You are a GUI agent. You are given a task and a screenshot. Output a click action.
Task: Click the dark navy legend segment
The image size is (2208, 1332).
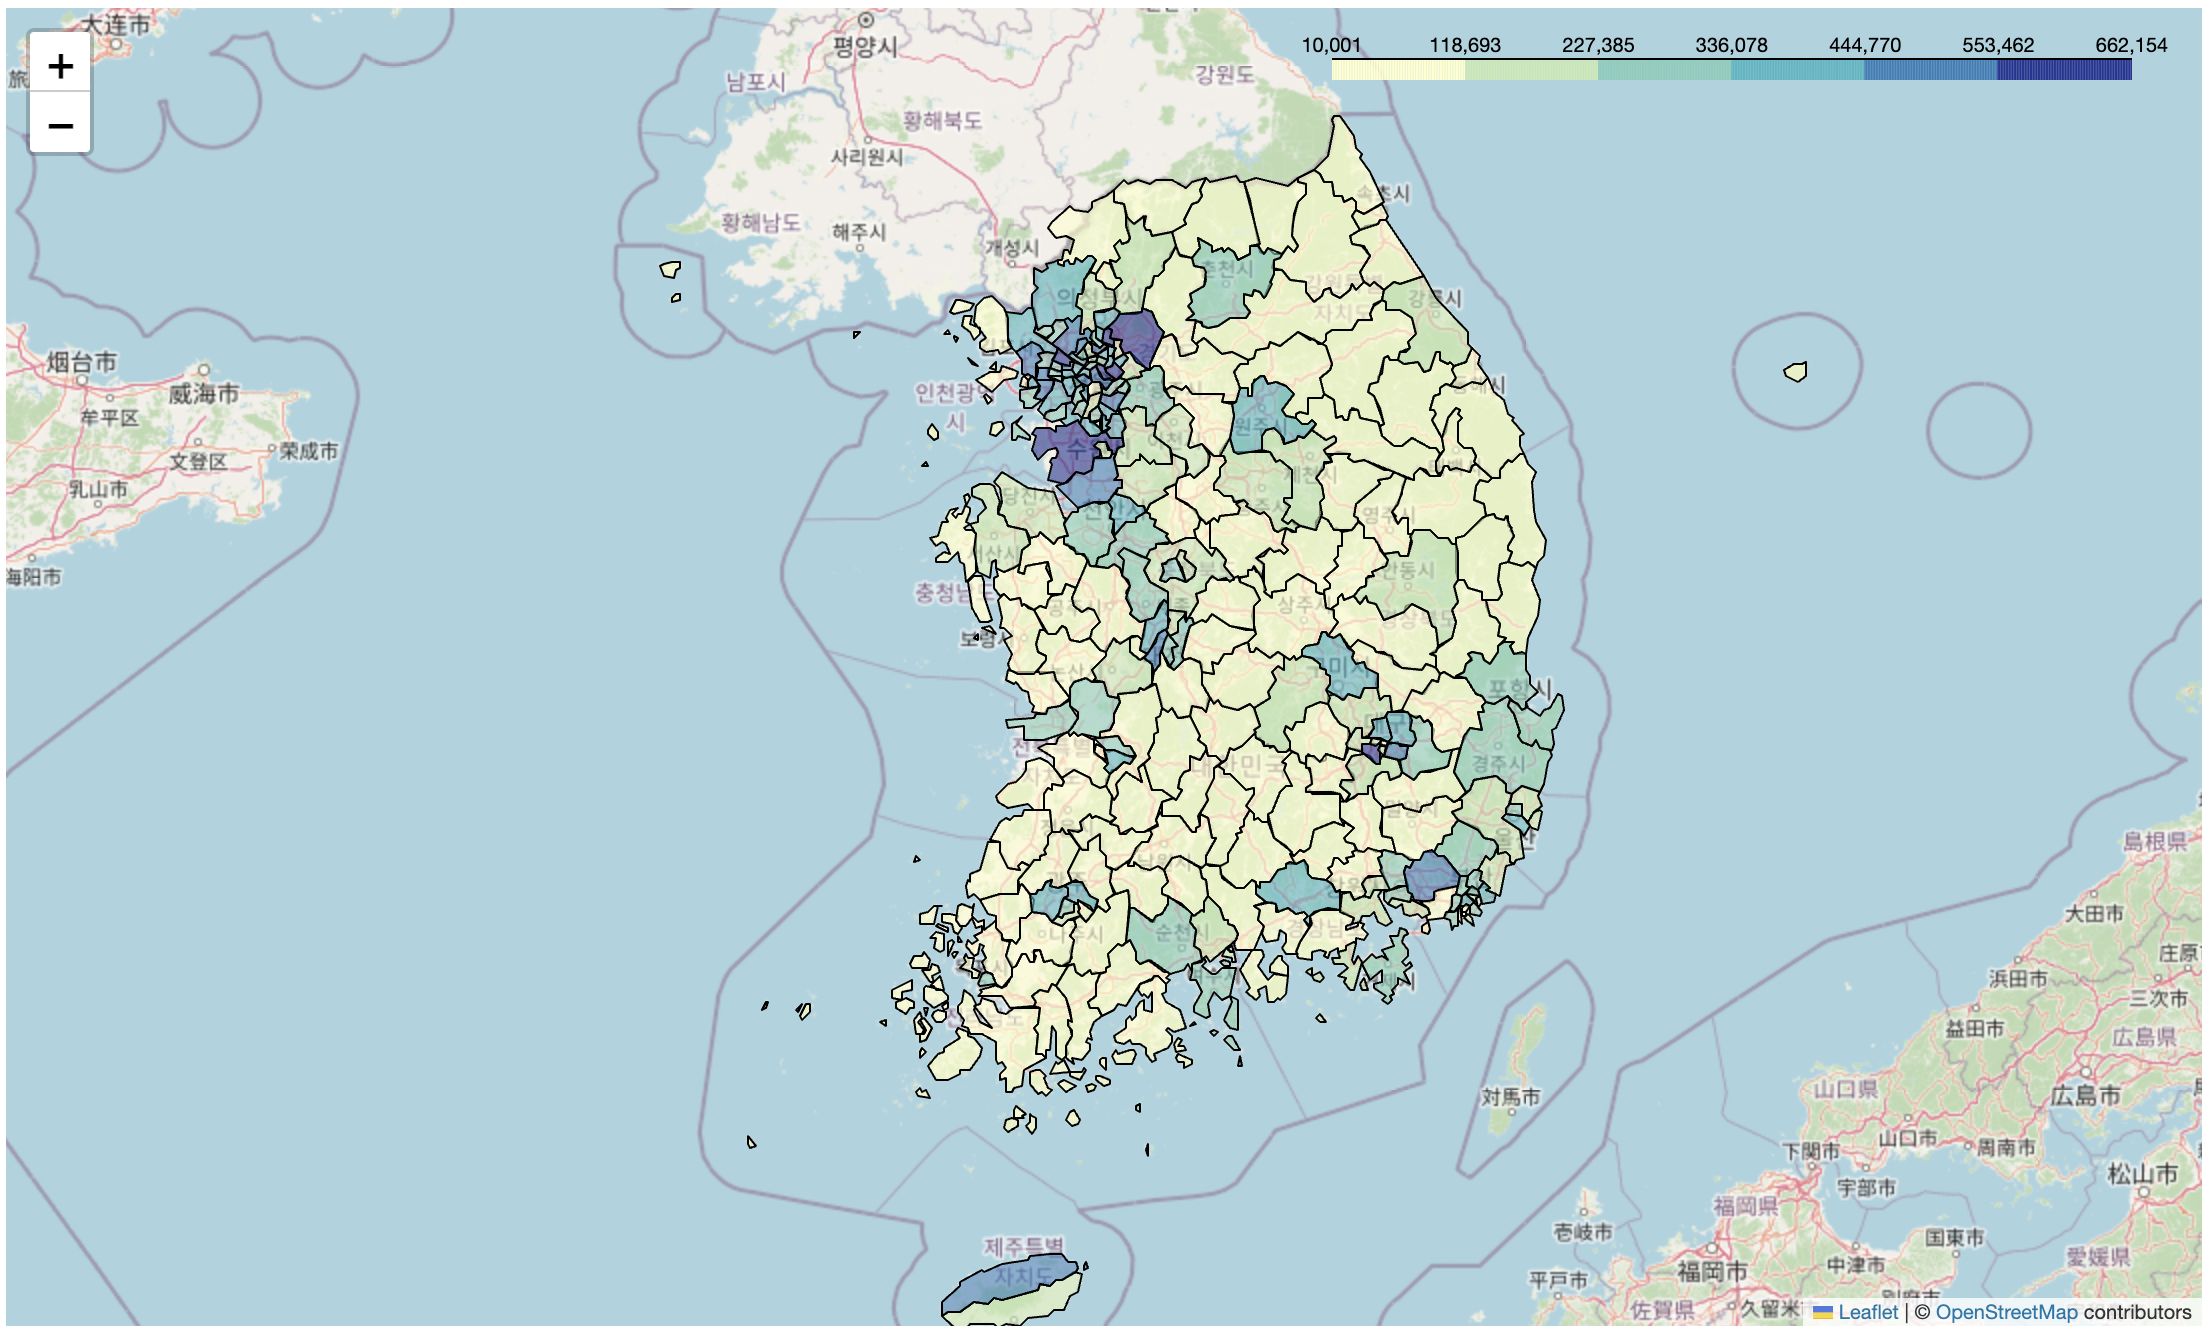[x=2064, y=70]
